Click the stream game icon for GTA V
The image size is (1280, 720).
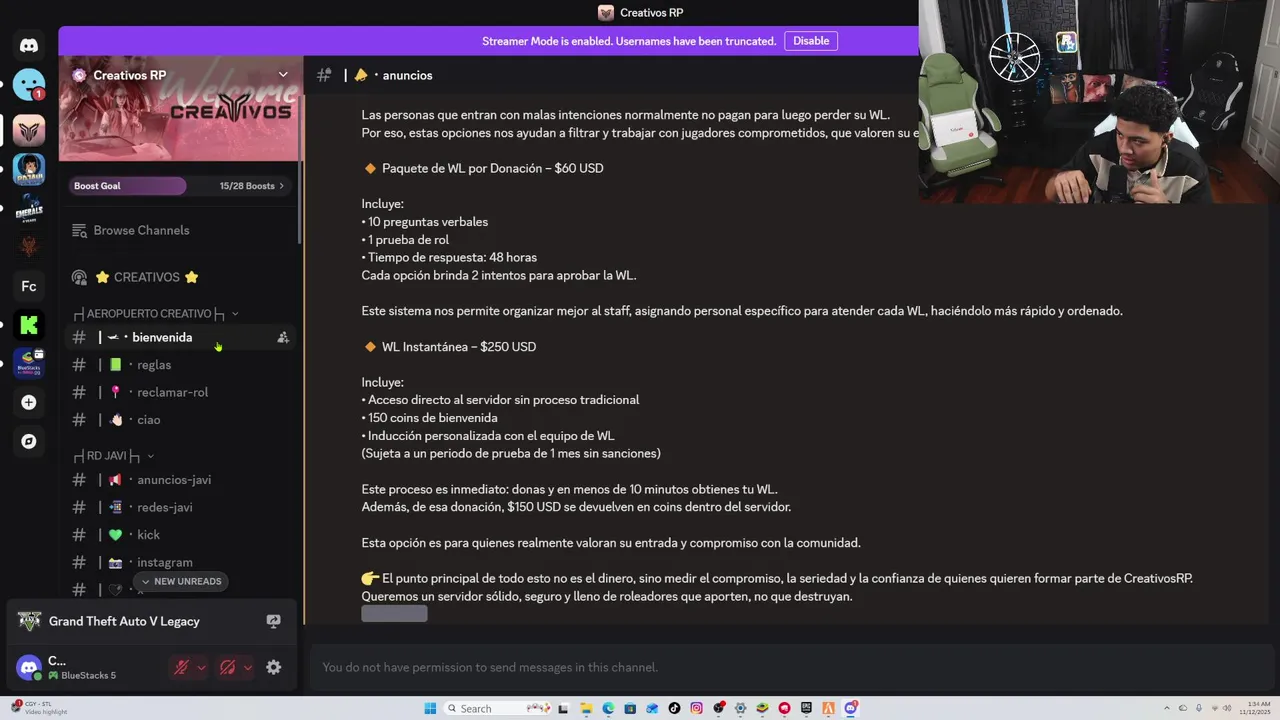(274, 621)
